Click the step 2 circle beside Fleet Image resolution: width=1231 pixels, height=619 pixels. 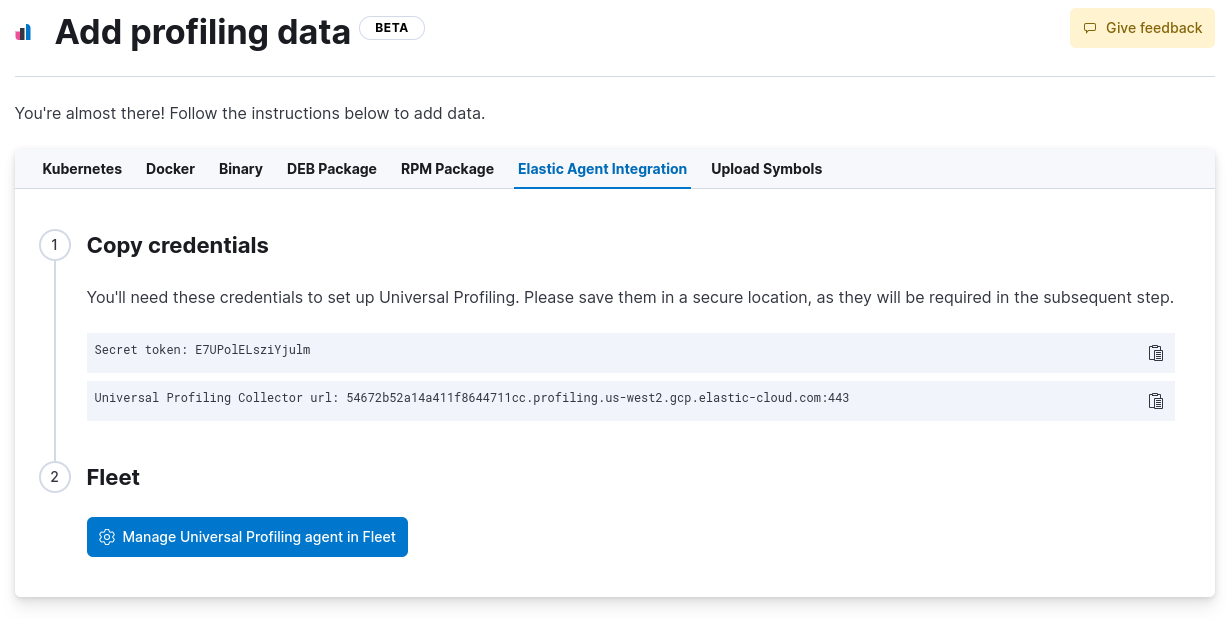54,477
